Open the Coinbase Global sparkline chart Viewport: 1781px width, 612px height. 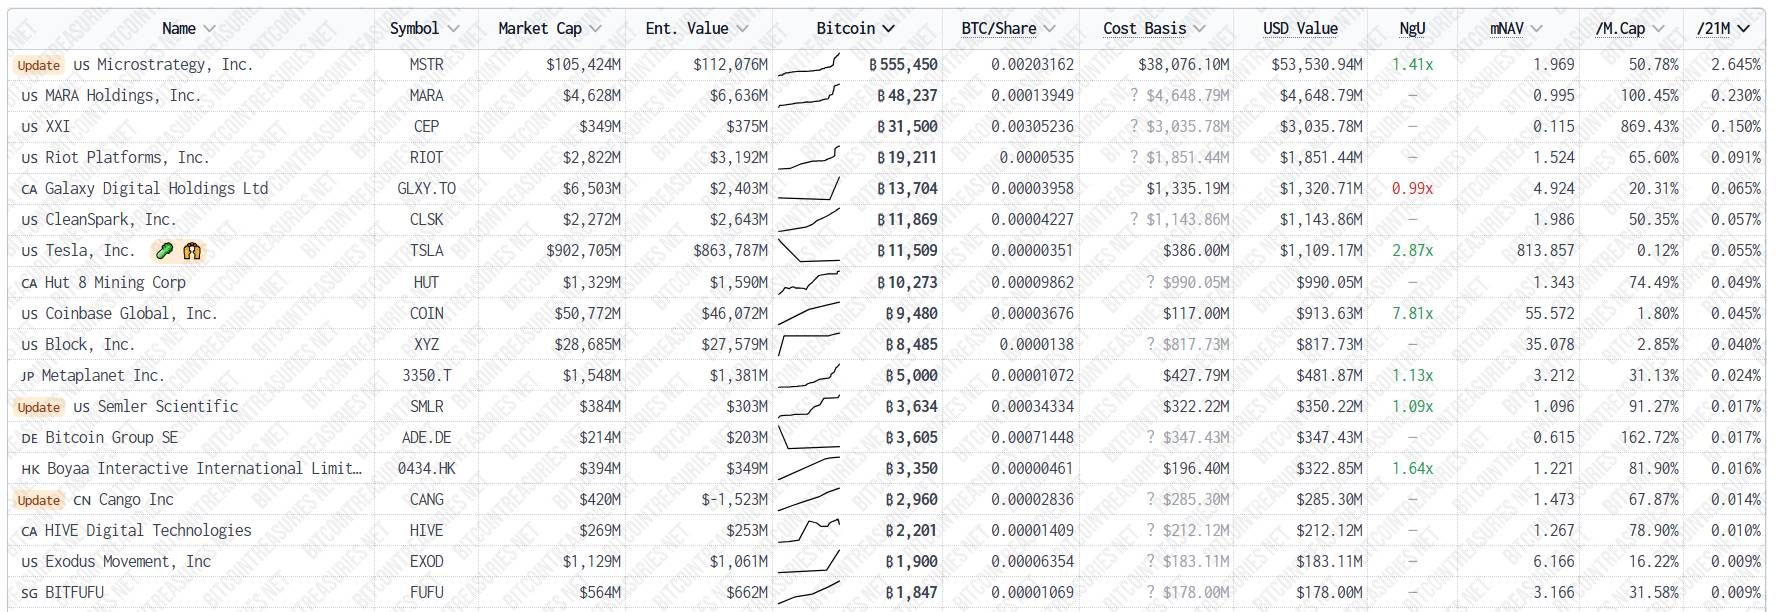click(809, 314)
